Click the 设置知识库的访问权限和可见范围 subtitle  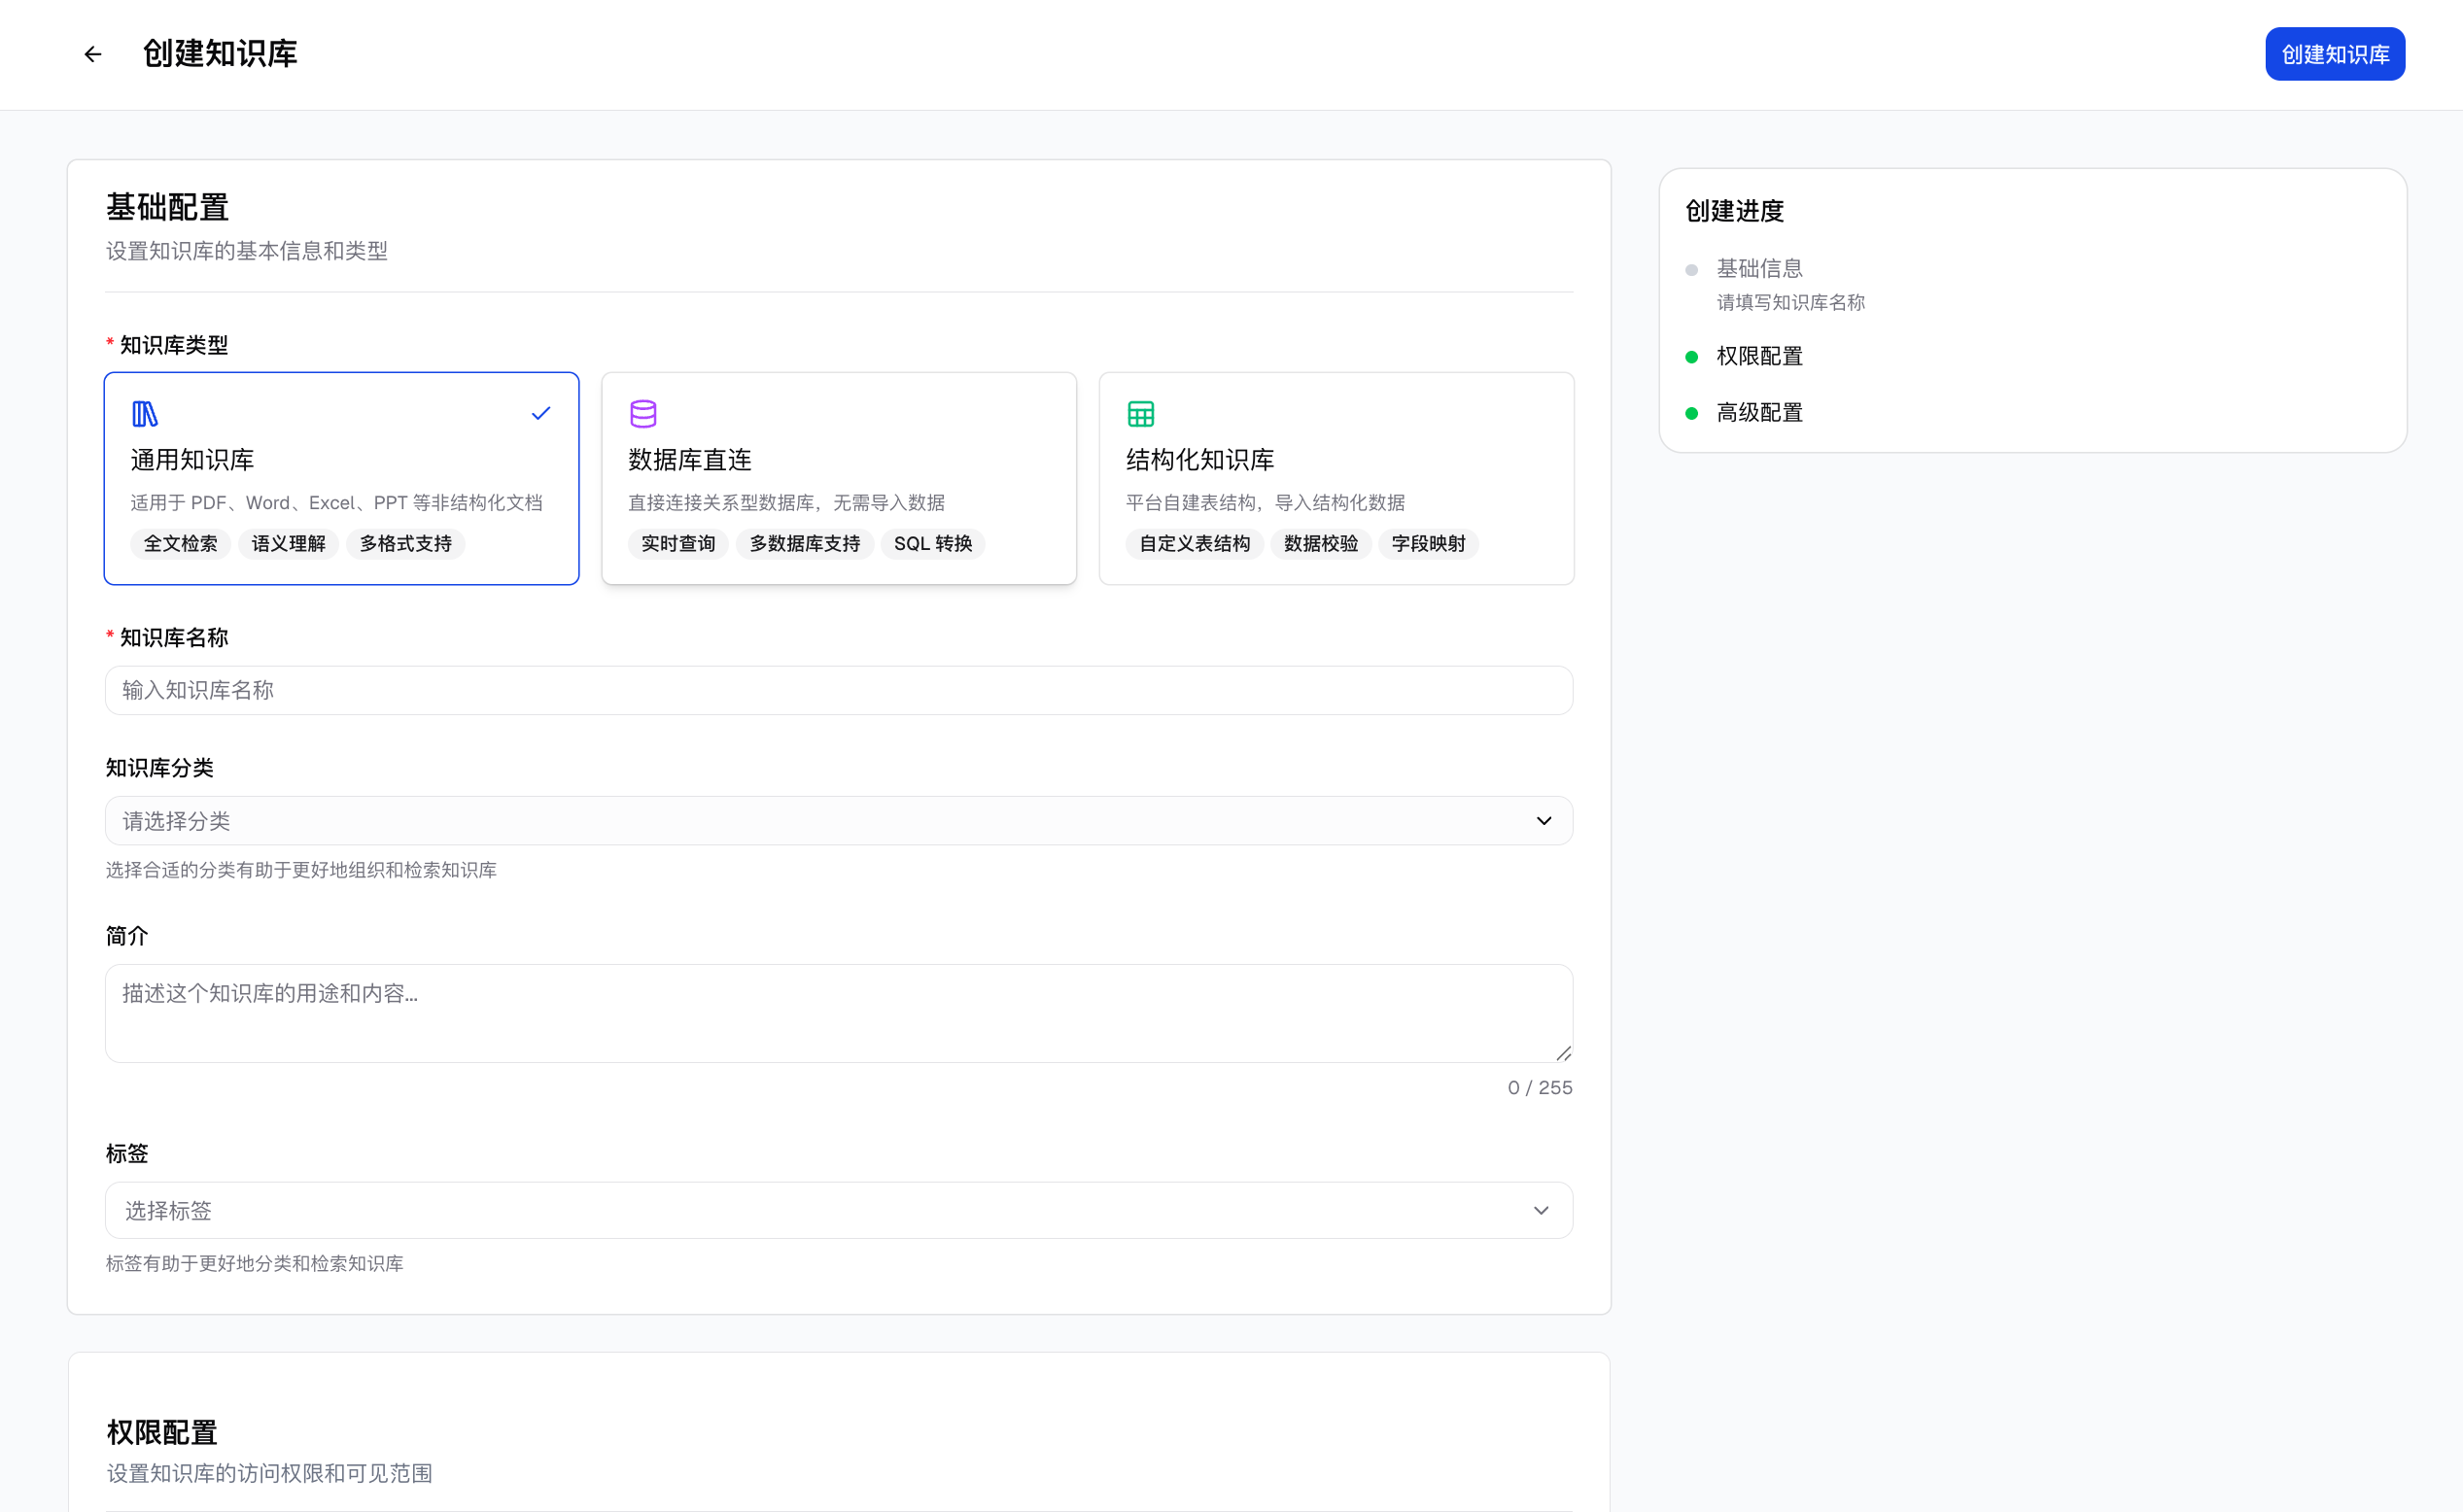click(x=270, y=1473)
